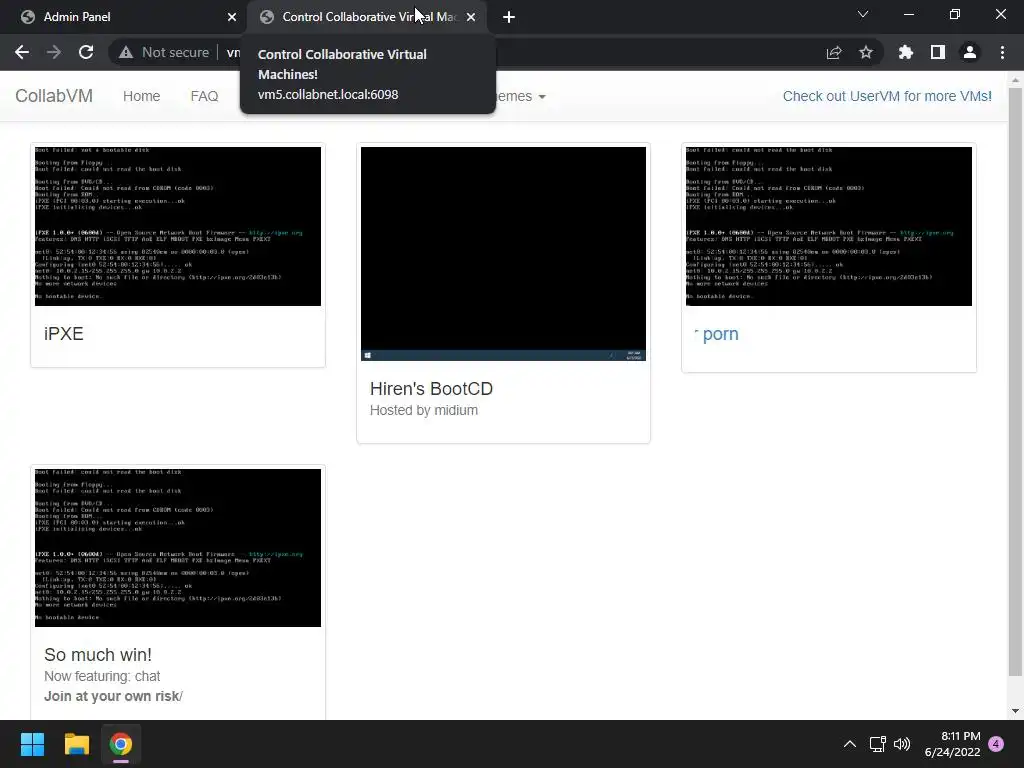
Task: Open the network tray icon
Action: (x=878, y=744)
